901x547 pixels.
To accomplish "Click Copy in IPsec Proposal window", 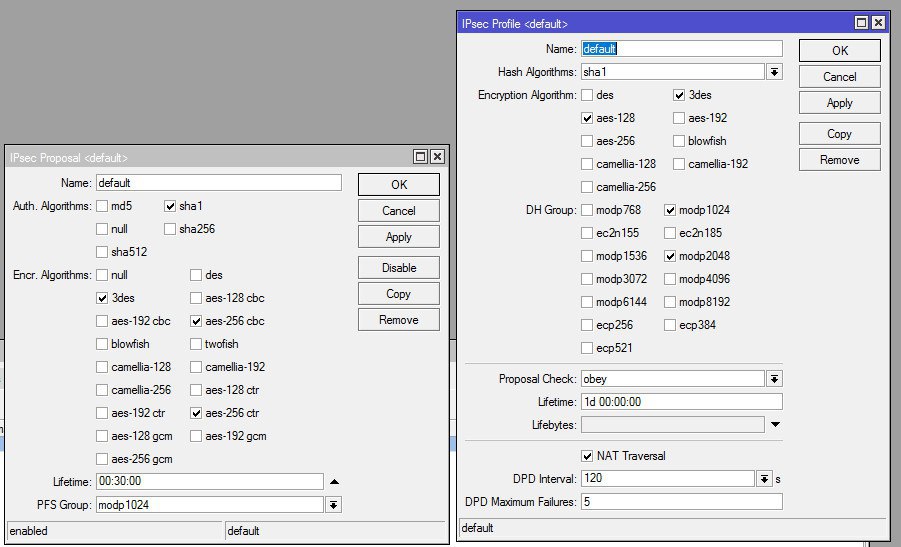I will (x=399, y=294).
